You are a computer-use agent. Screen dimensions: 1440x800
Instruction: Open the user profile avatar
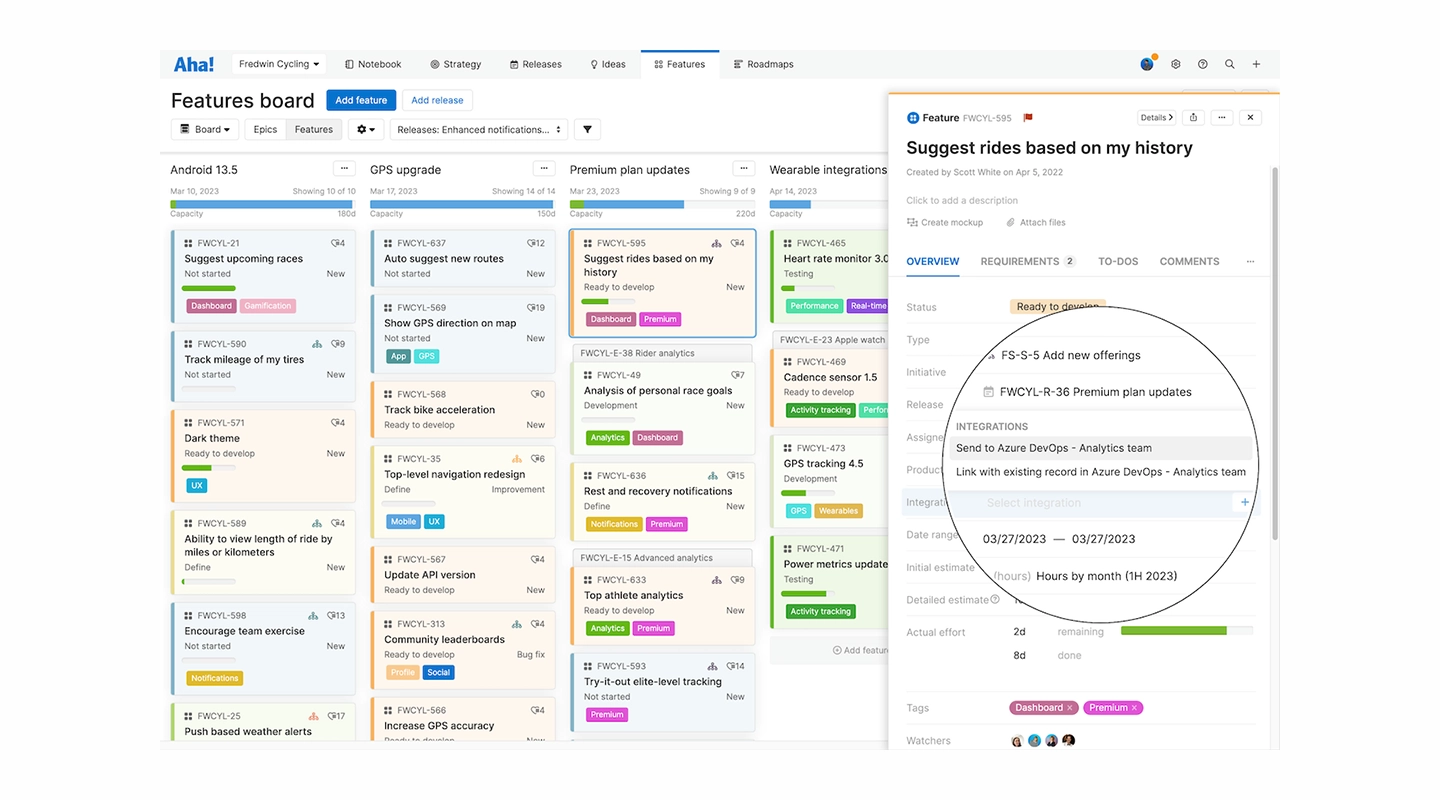tap(1147, 64)
